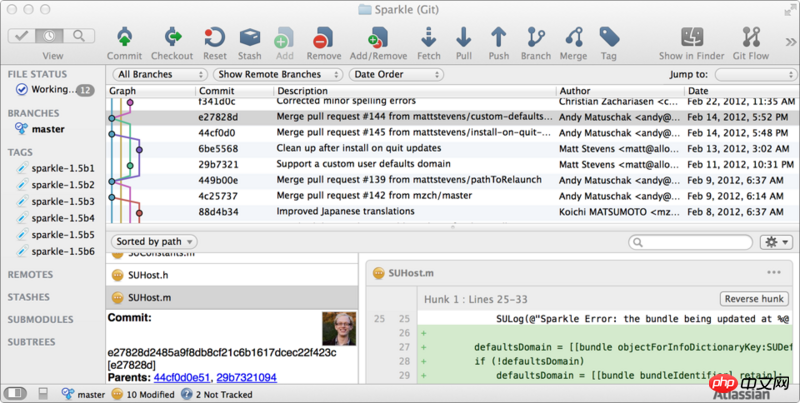This screenshot has height=403, width=800.
Task: Select commit 449b00e row
Action: [x=452, y=180]
